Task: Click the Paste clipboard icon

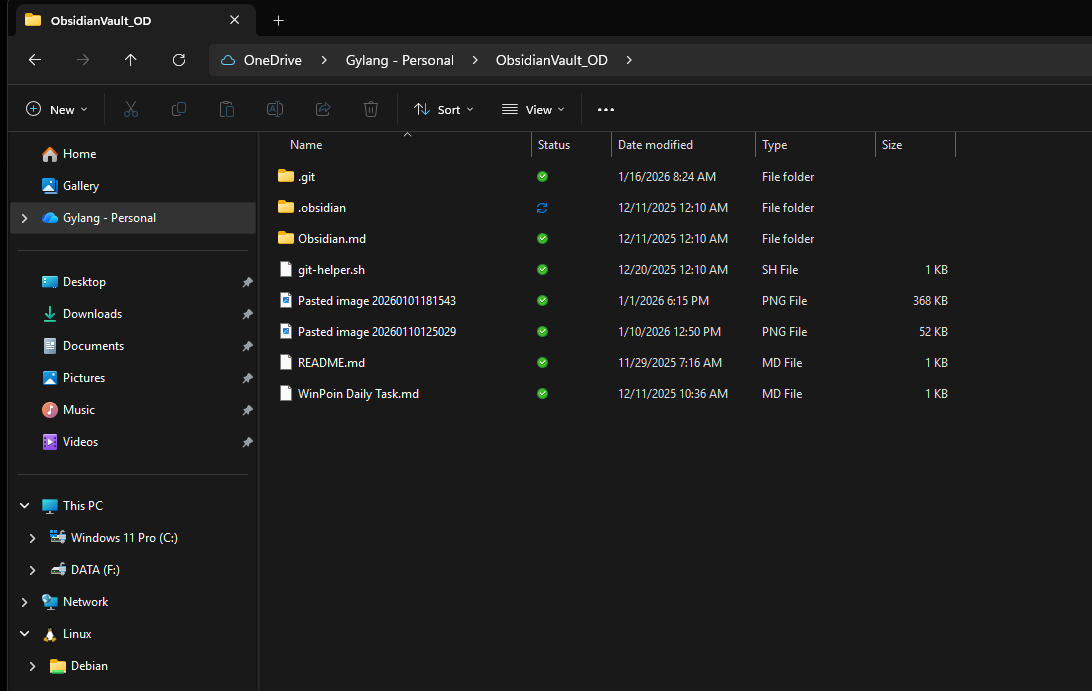Action: [x=227, y=109]
